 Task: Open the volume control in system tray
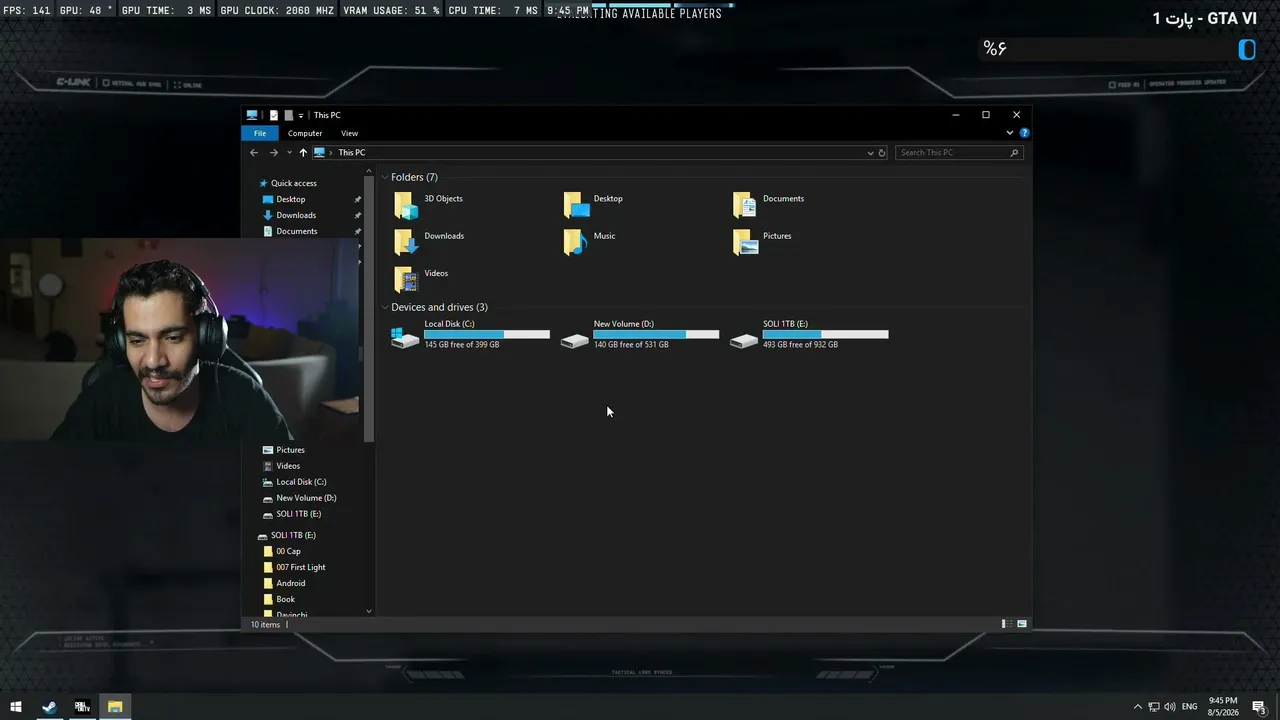pos(1170,707)
